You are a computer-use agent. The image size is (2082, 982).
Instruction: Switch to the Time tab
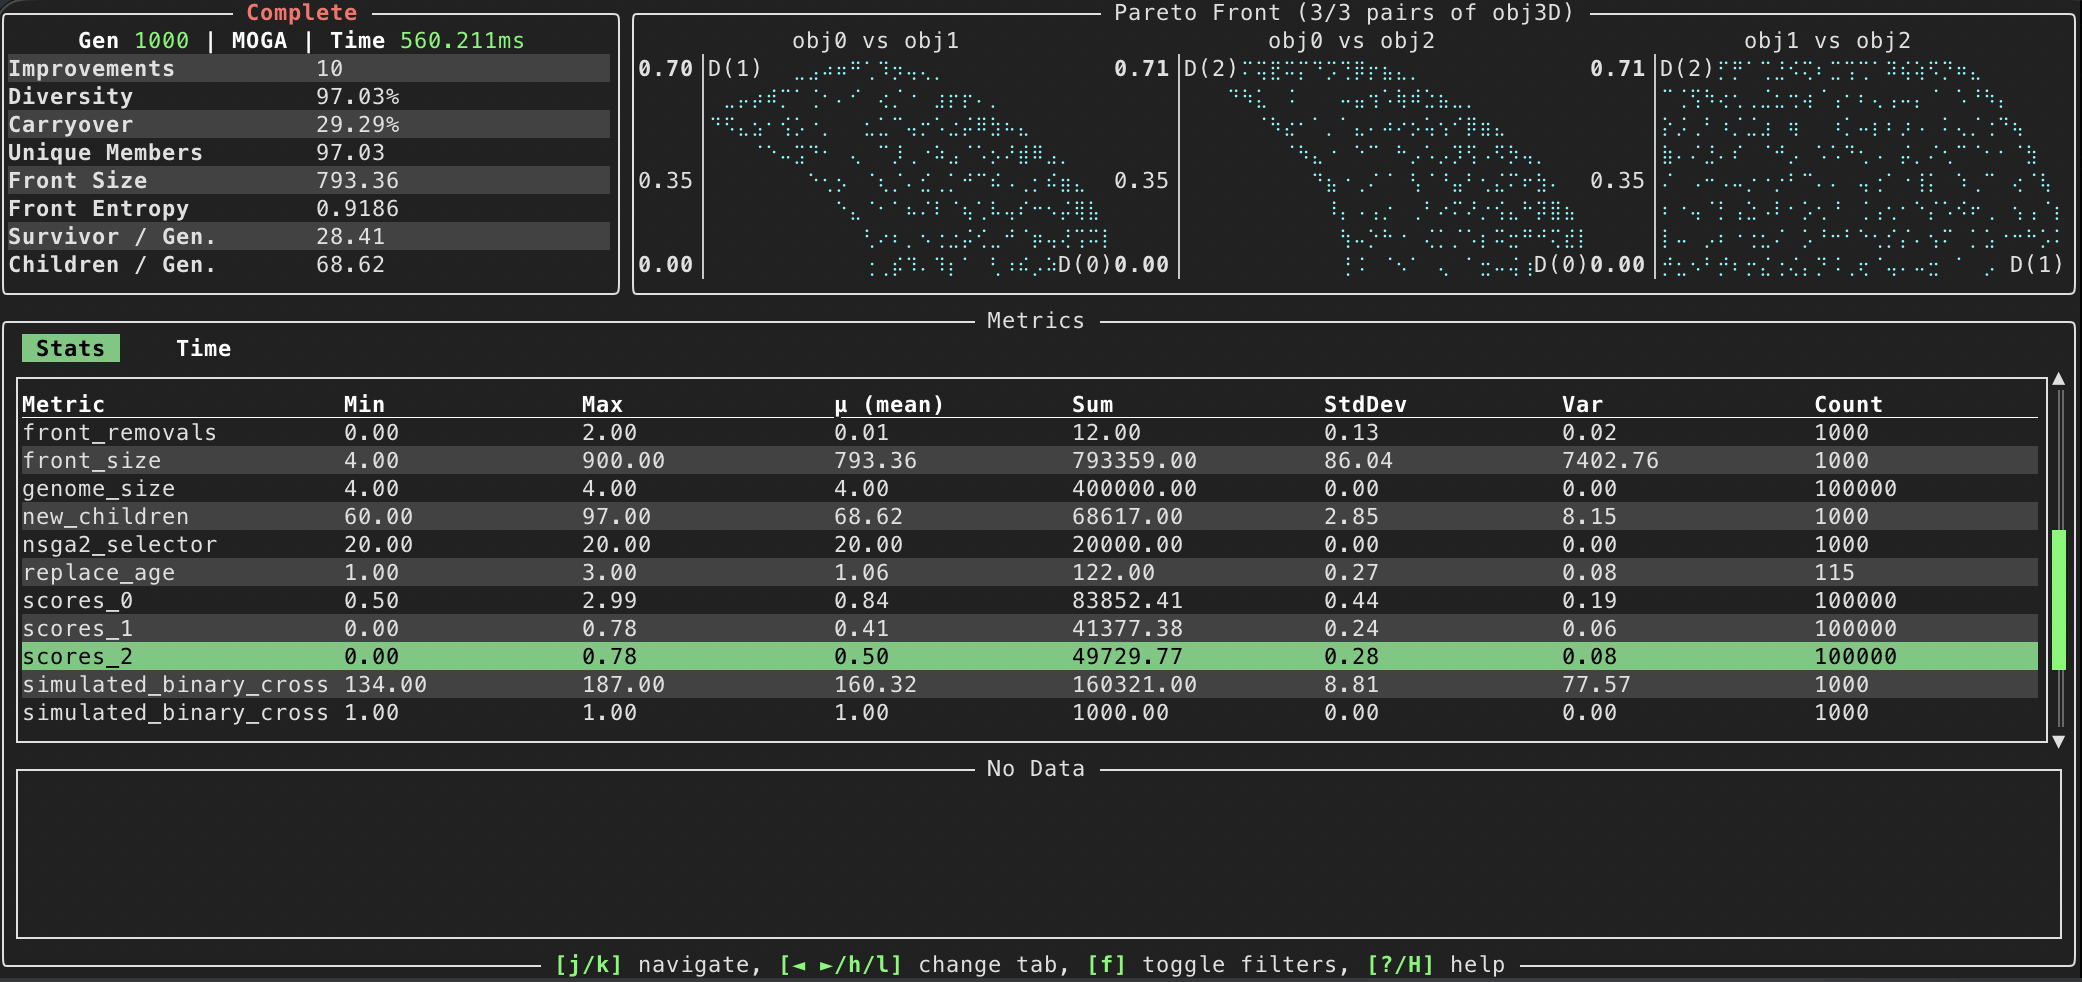point(203,348)
